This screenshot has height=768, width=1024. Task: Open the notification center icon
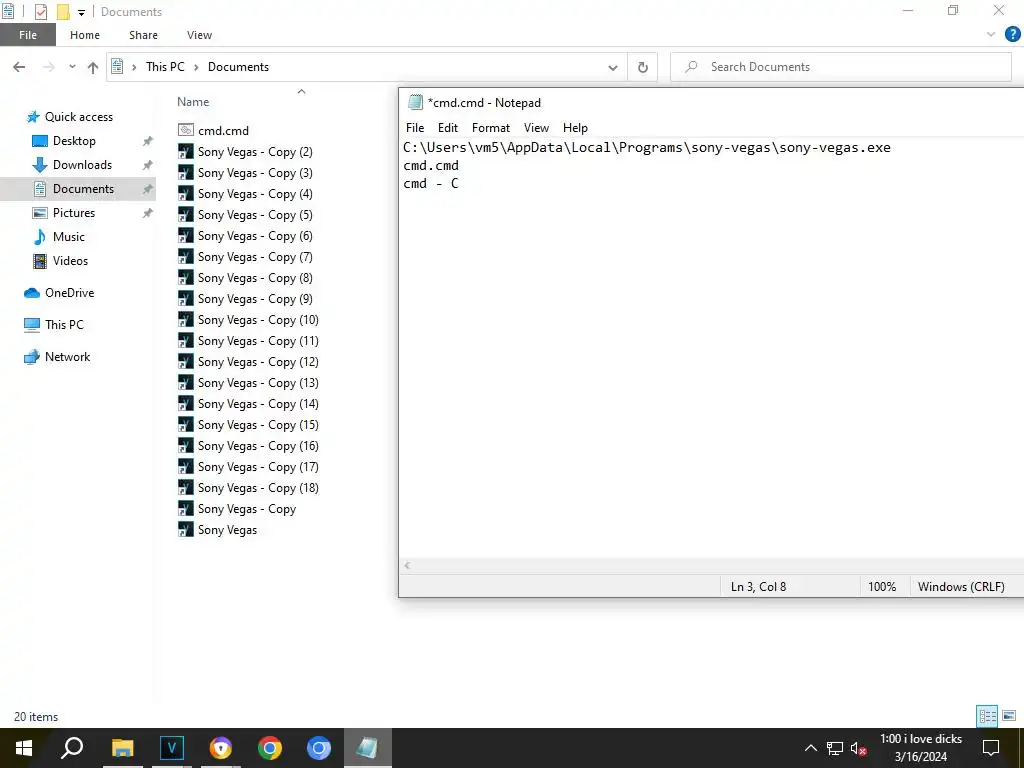point(991,748)
